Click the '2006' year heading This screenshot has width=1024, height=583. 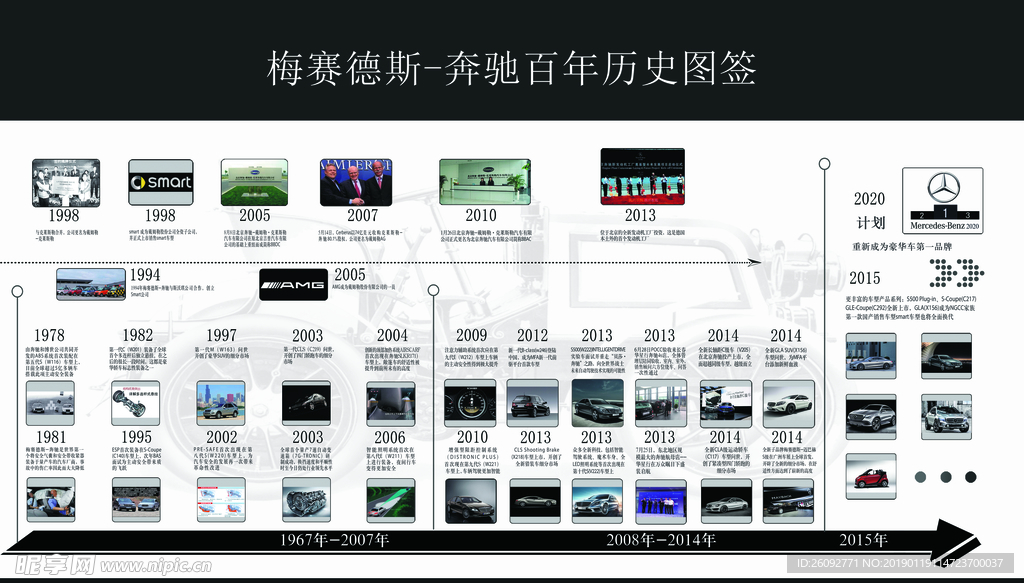[x=390, y=437]
